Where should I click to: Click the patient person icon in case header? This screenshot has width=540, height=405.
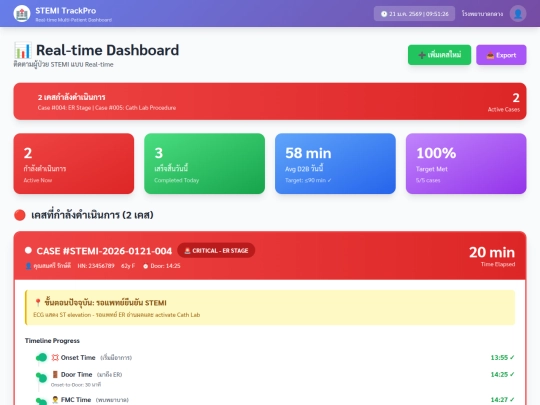[29, 266]
